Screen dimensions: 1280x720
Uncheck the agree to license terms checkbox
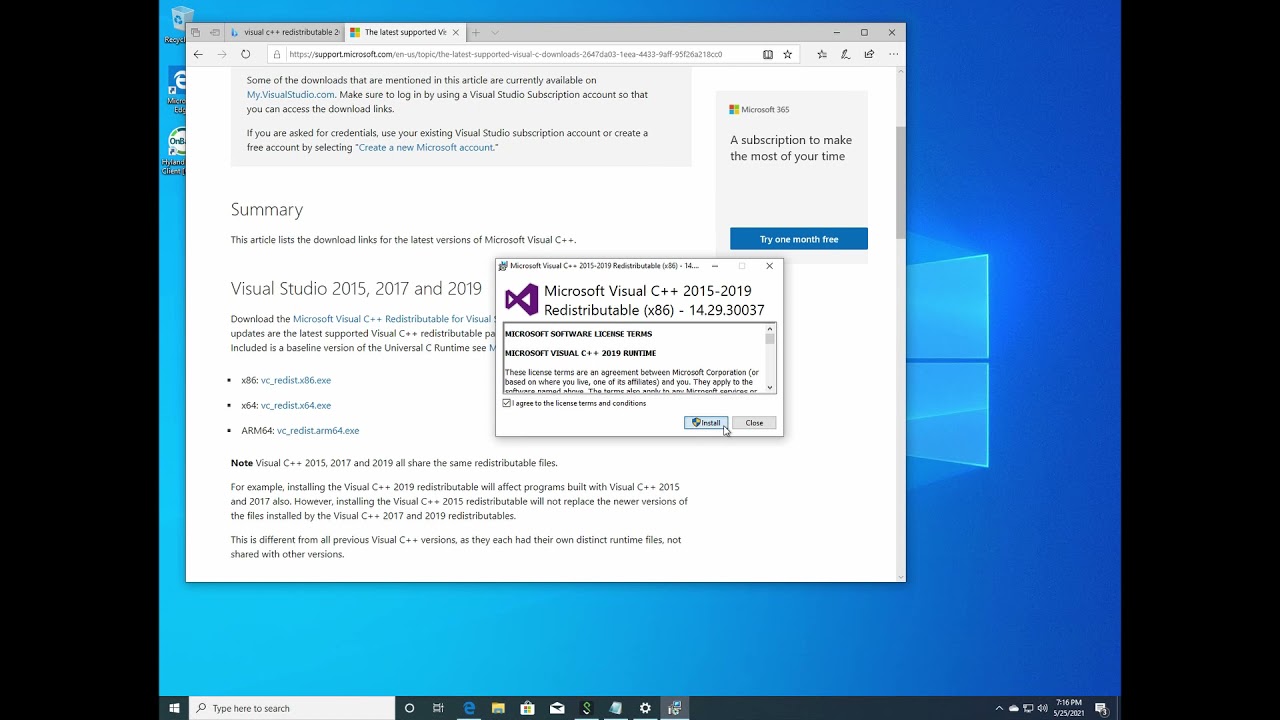coord(507,403)
